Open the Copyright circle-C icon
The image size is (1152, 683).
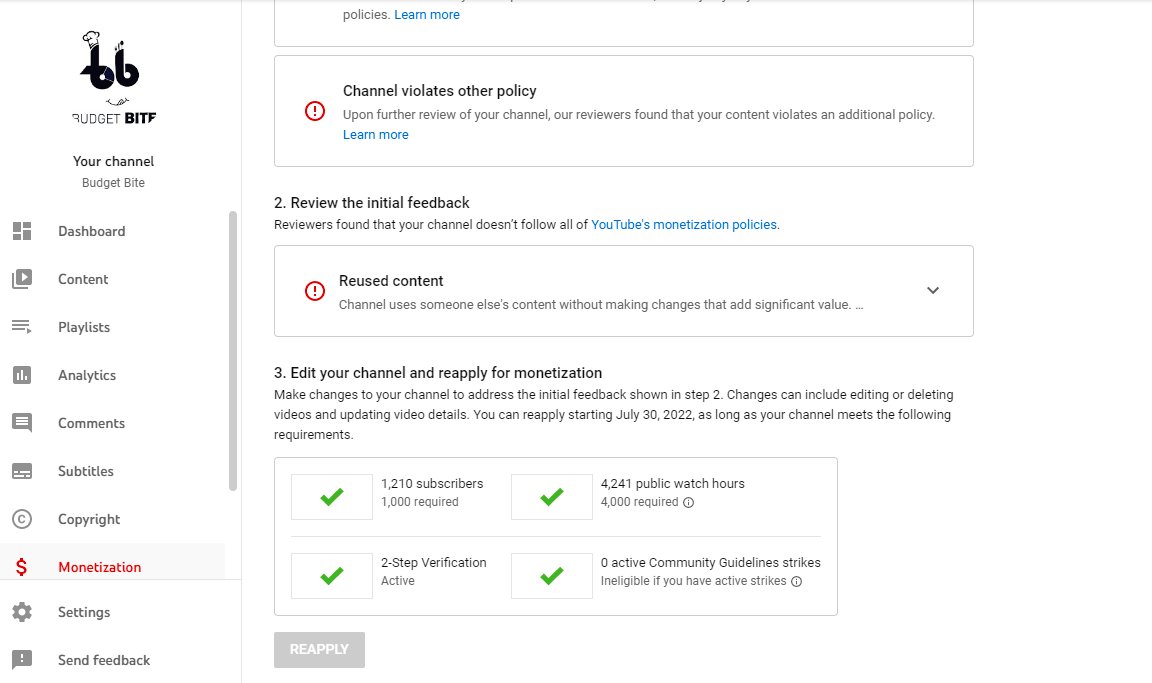[22, 519]
